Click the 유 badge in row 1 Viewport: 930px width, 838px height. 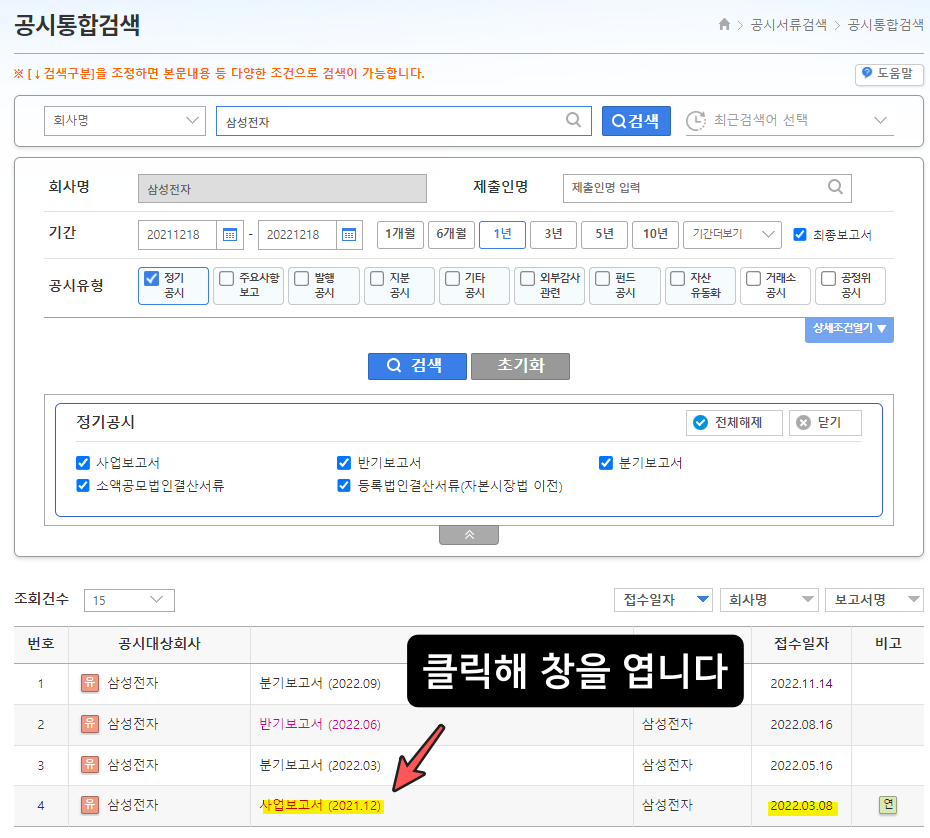pos(90,683)
